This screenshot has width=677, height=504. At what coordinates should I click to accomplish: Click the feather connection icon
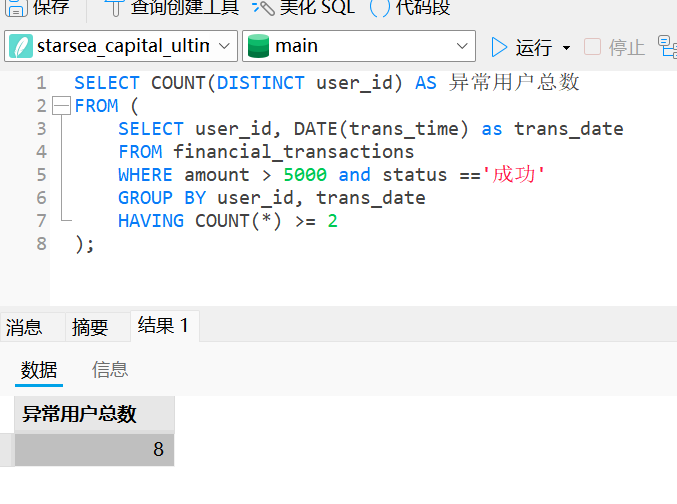click(x=21, y=46)
